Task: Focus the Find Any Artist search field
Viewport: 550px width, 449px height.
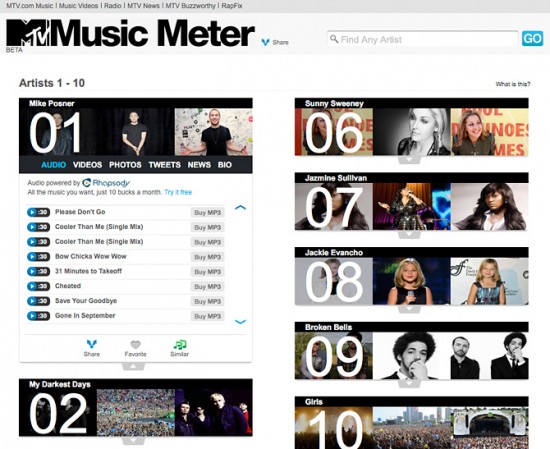Action: [423, 39]
